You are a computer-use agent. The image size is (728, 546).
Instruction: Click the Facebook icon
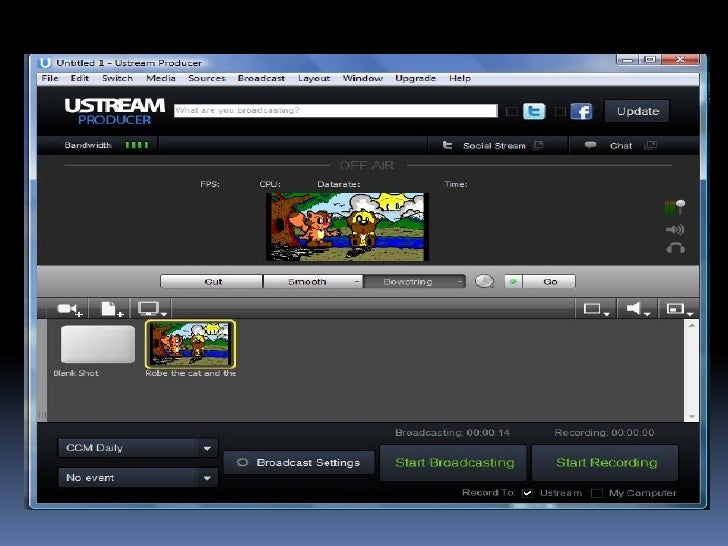tap(581, 111)
